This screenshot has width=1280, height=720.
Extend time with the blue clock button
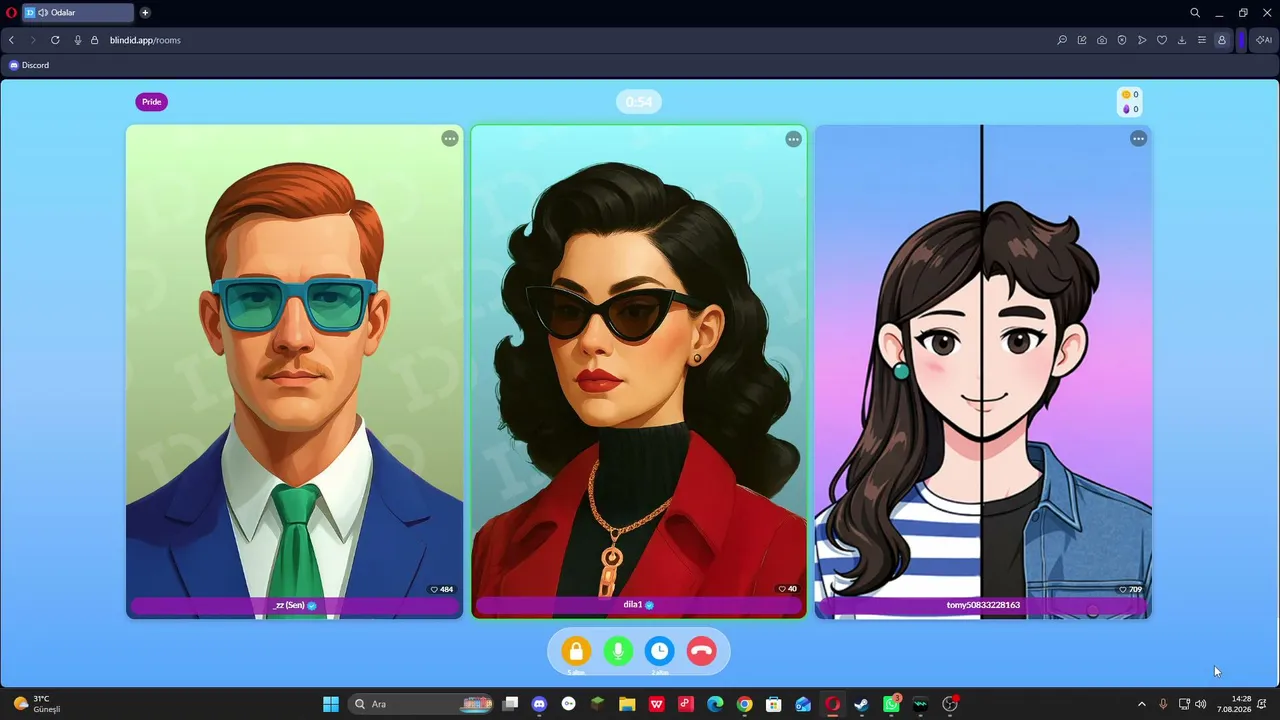point(660,651)
